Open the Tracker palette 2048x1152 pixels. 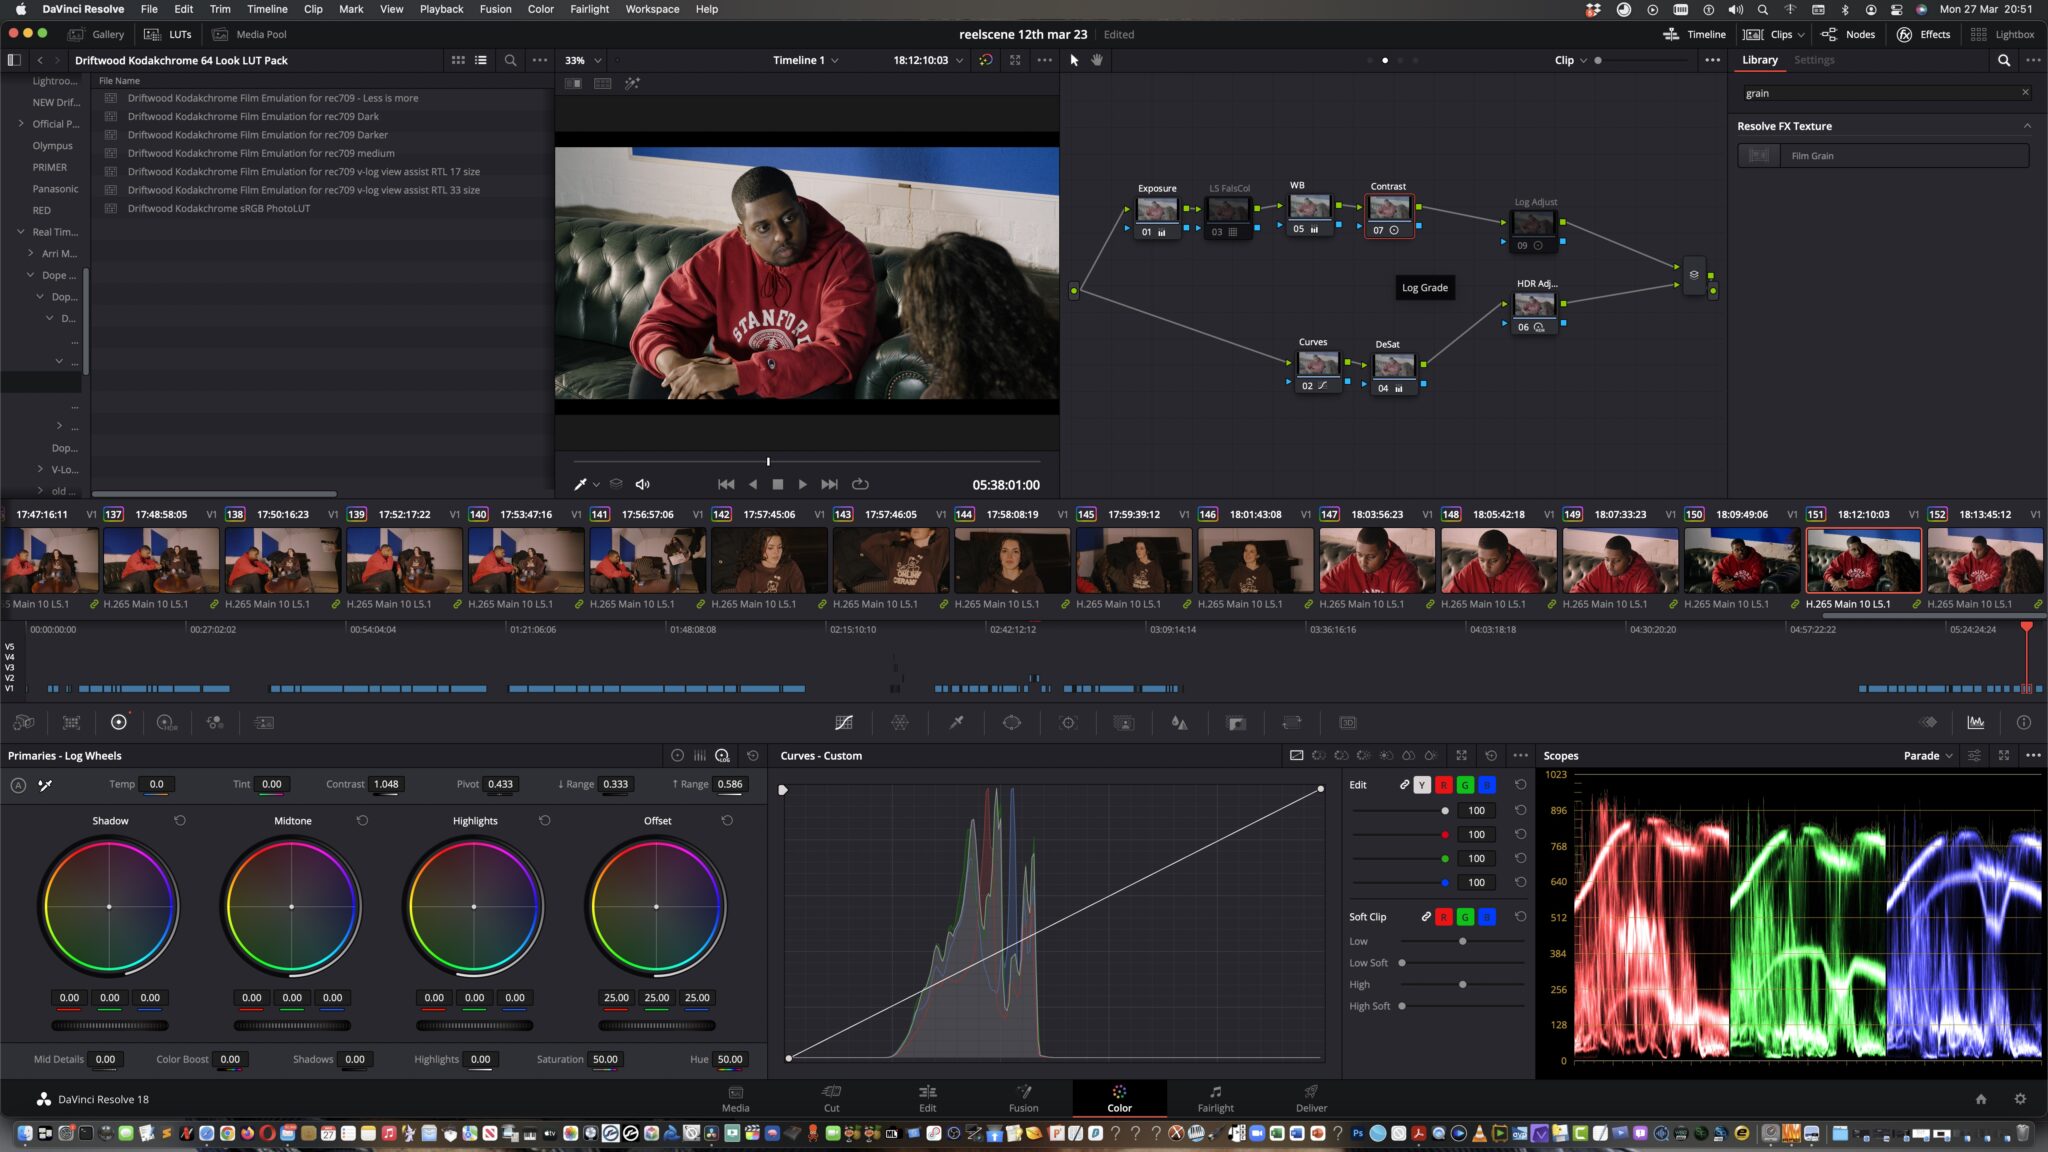click(x=1067, y=722)
